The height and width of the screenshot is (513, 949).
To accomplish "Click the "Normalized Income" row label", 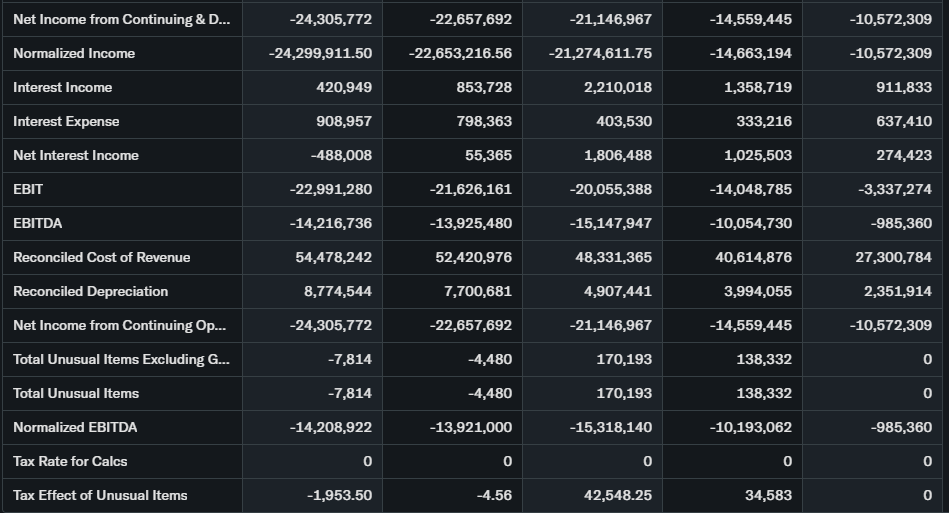I will [x=74, y=53].
